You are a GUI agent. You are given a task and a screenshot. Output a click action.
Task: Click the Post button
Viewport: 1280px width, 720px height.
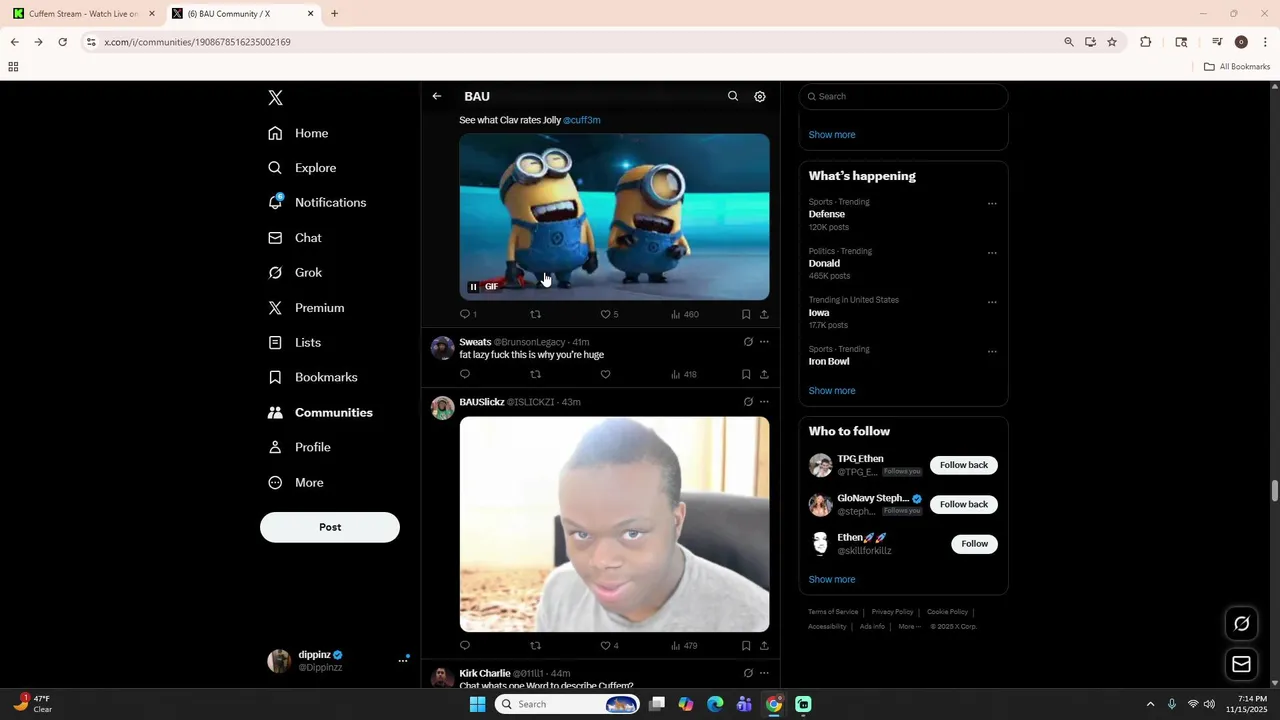pyautogui.click(x=330, y=527)
